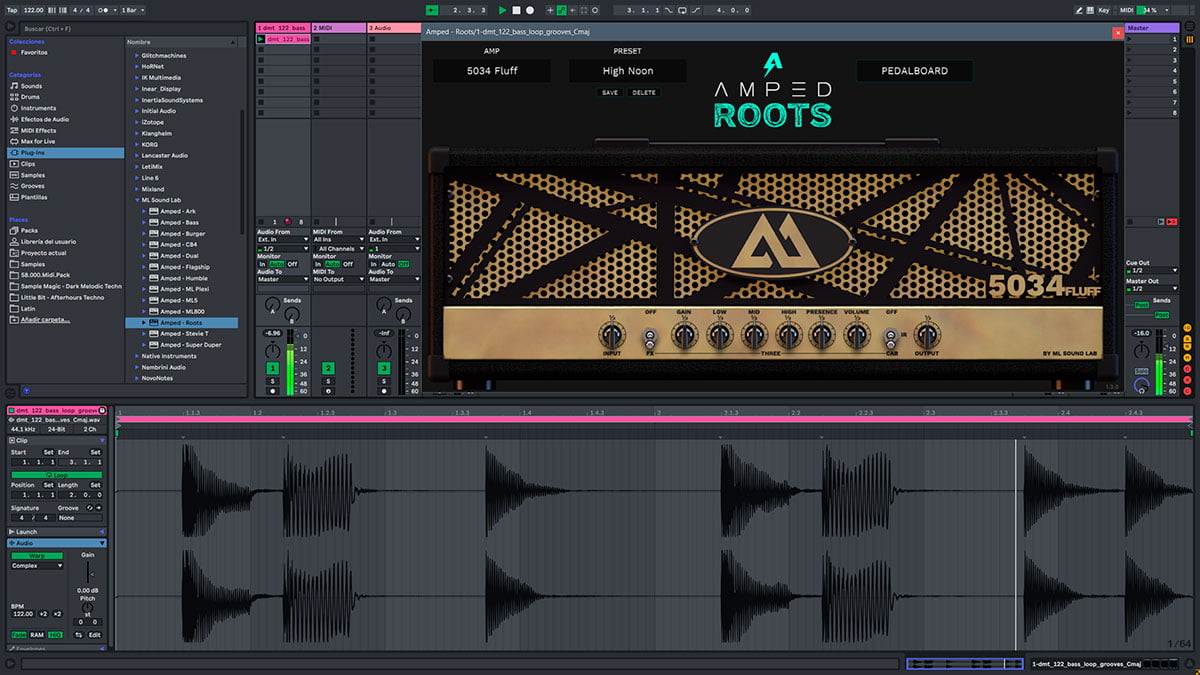
Task: Click the Tap tempo button
Action: coord(11,10)
